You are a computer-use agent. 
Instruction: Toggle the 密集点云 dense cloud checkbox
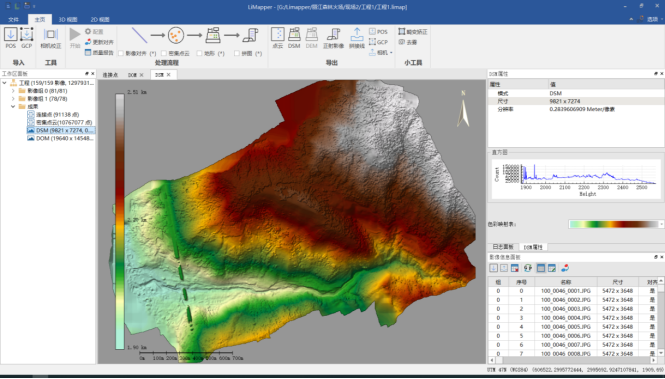[x=164, y=53]
